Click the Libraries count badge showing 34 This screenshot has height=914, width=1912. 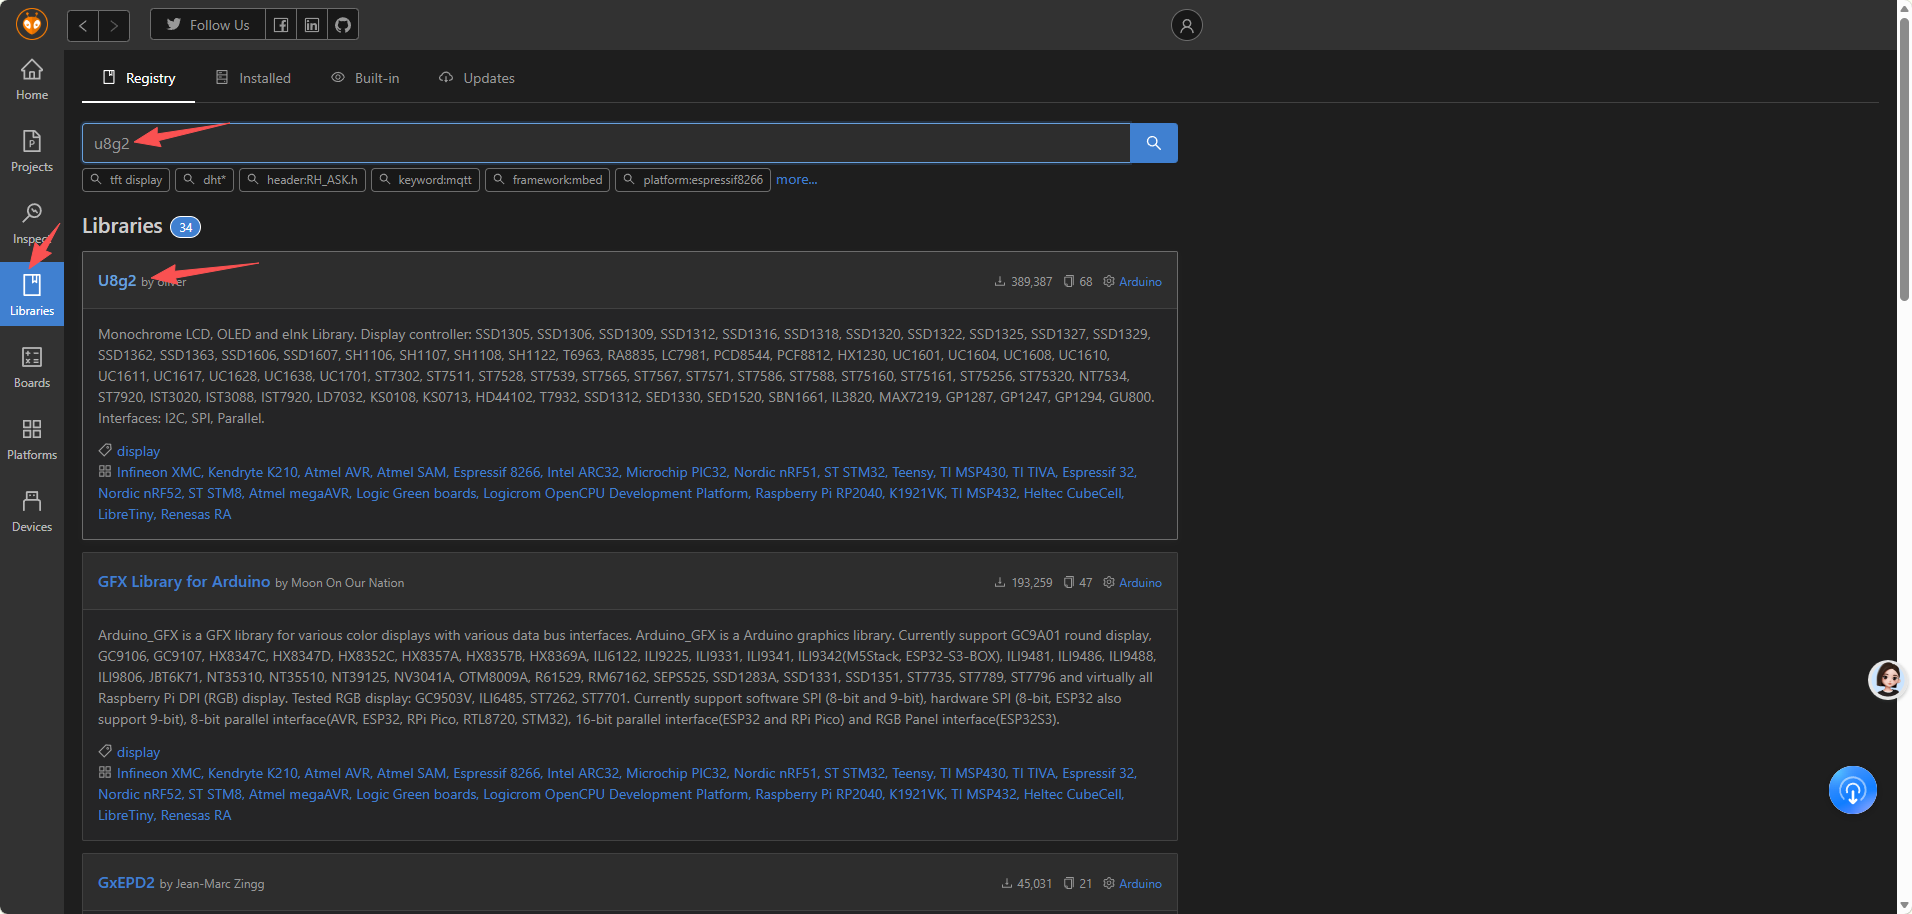[186, 227]
